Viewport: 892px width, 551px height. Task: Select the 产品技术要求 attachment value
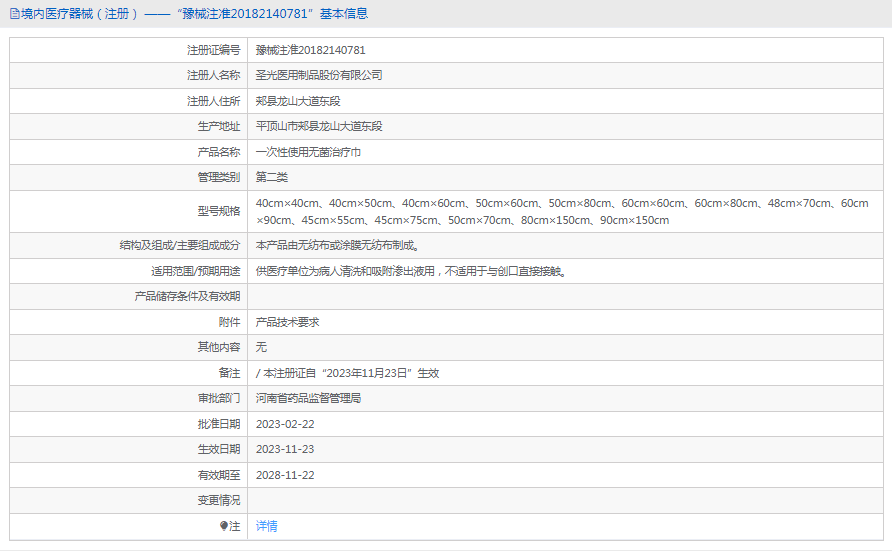(287, 322)
